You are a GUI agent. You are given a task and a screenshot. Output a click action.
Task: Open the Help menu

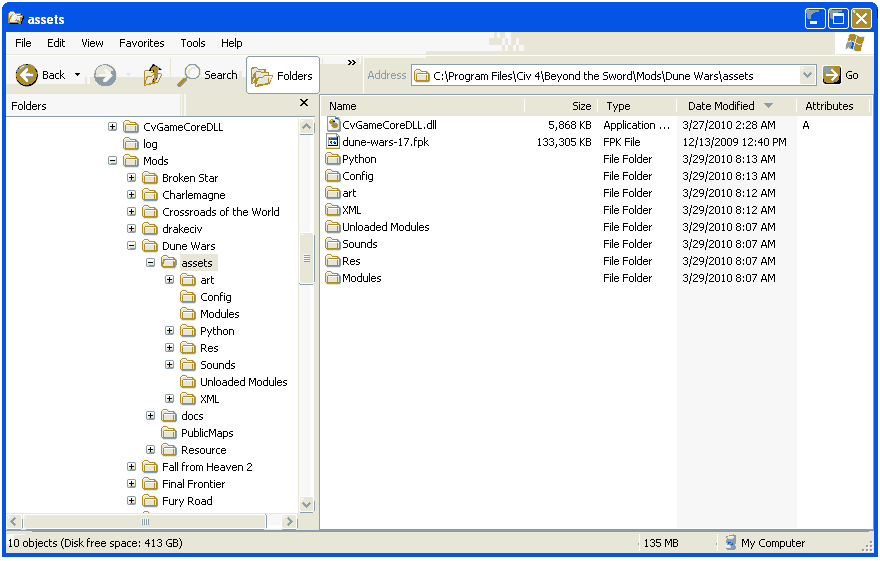pos(231,43)
